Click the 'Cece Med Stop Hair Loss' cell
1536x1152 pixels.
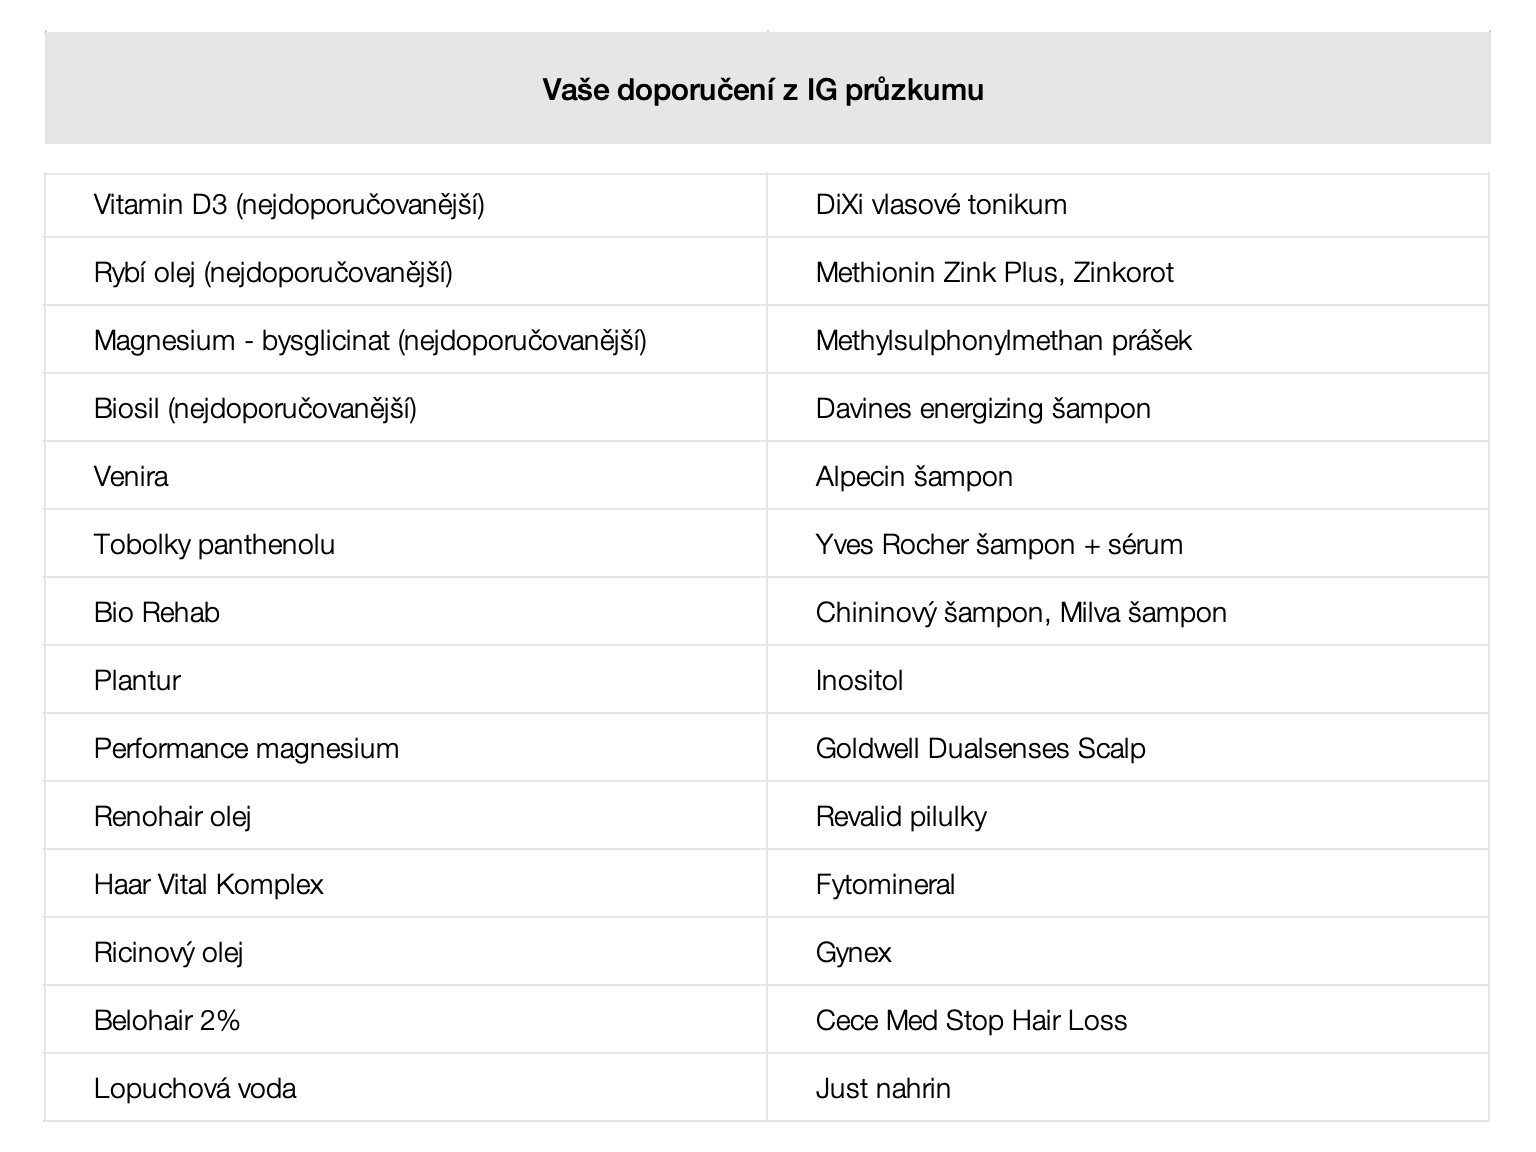tap(971, 1021)
